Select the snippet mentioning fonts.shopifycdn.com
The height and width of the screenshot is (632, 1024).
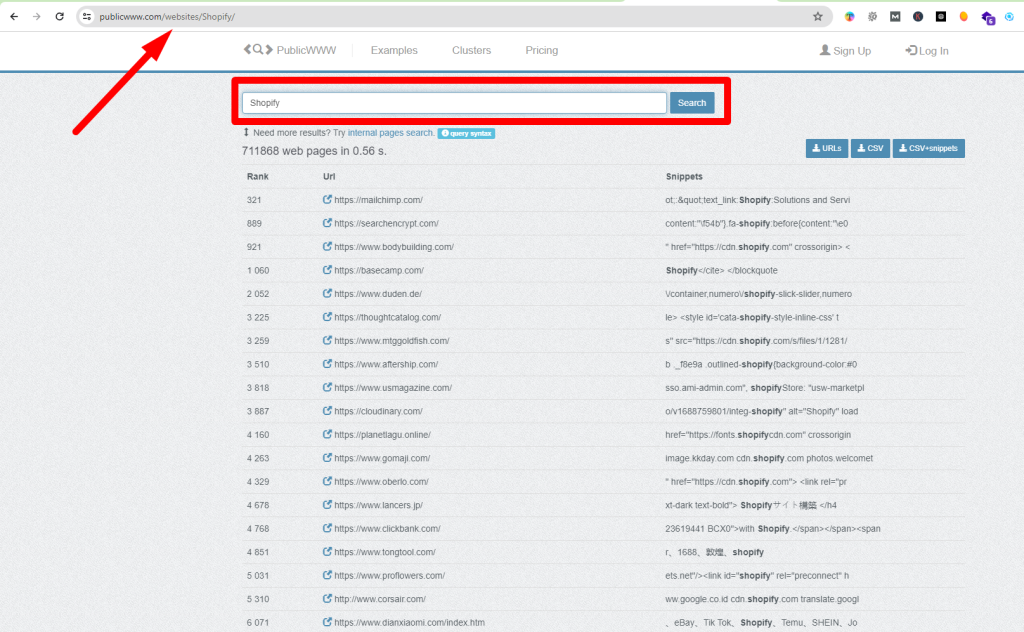[x=758, y=435]
